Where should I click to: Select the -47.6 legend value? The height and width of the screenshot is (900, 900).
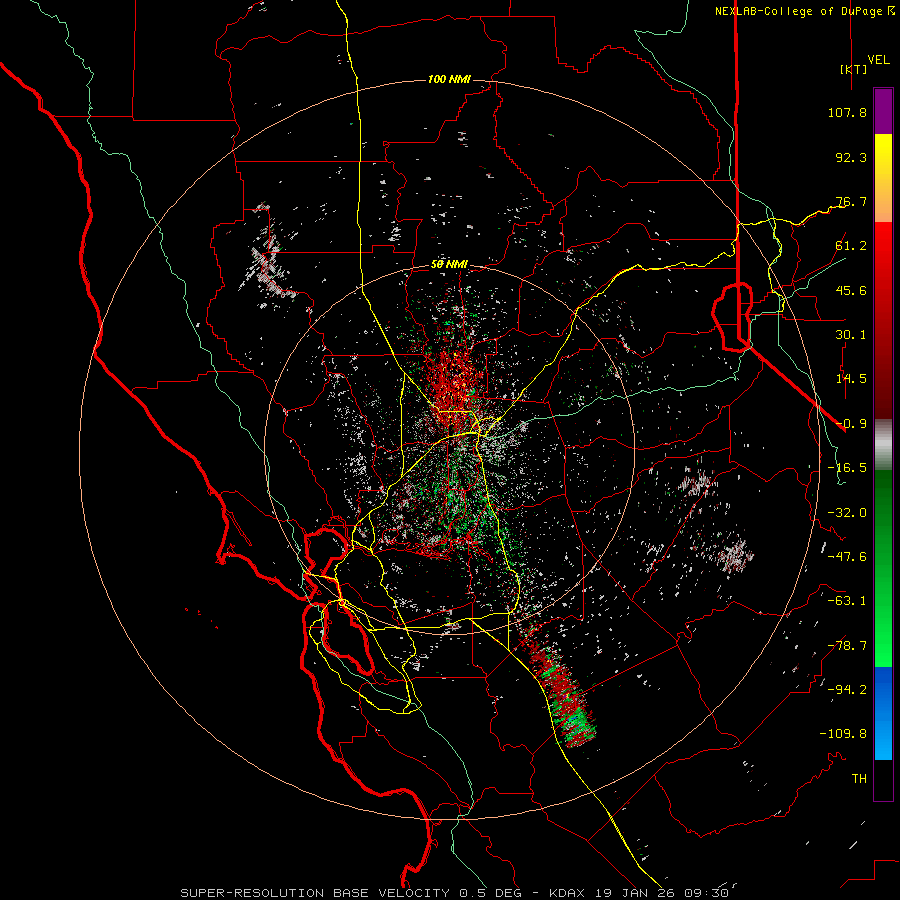tap(847, 557)
